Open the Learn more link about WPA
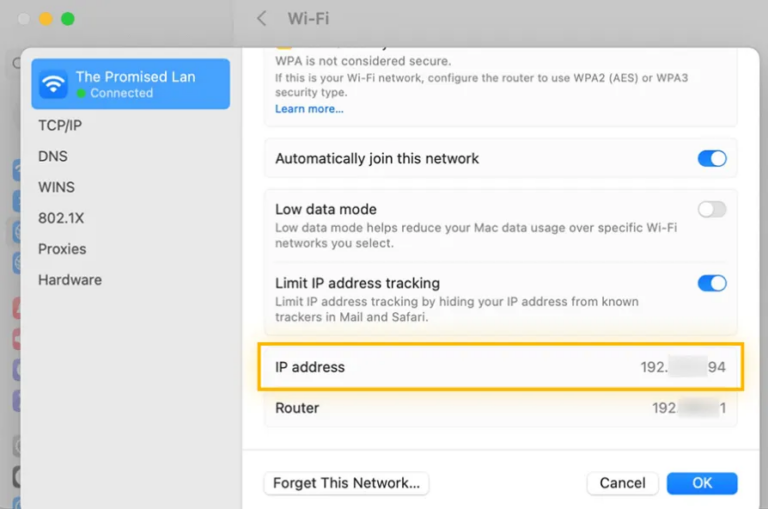This screenshot has width=768, height=509. 309,108
